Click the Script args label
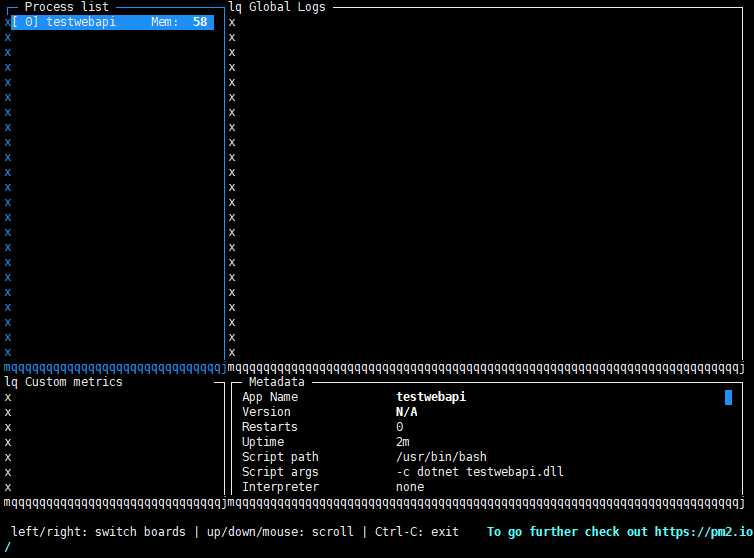754x558 pixels. 280,472
